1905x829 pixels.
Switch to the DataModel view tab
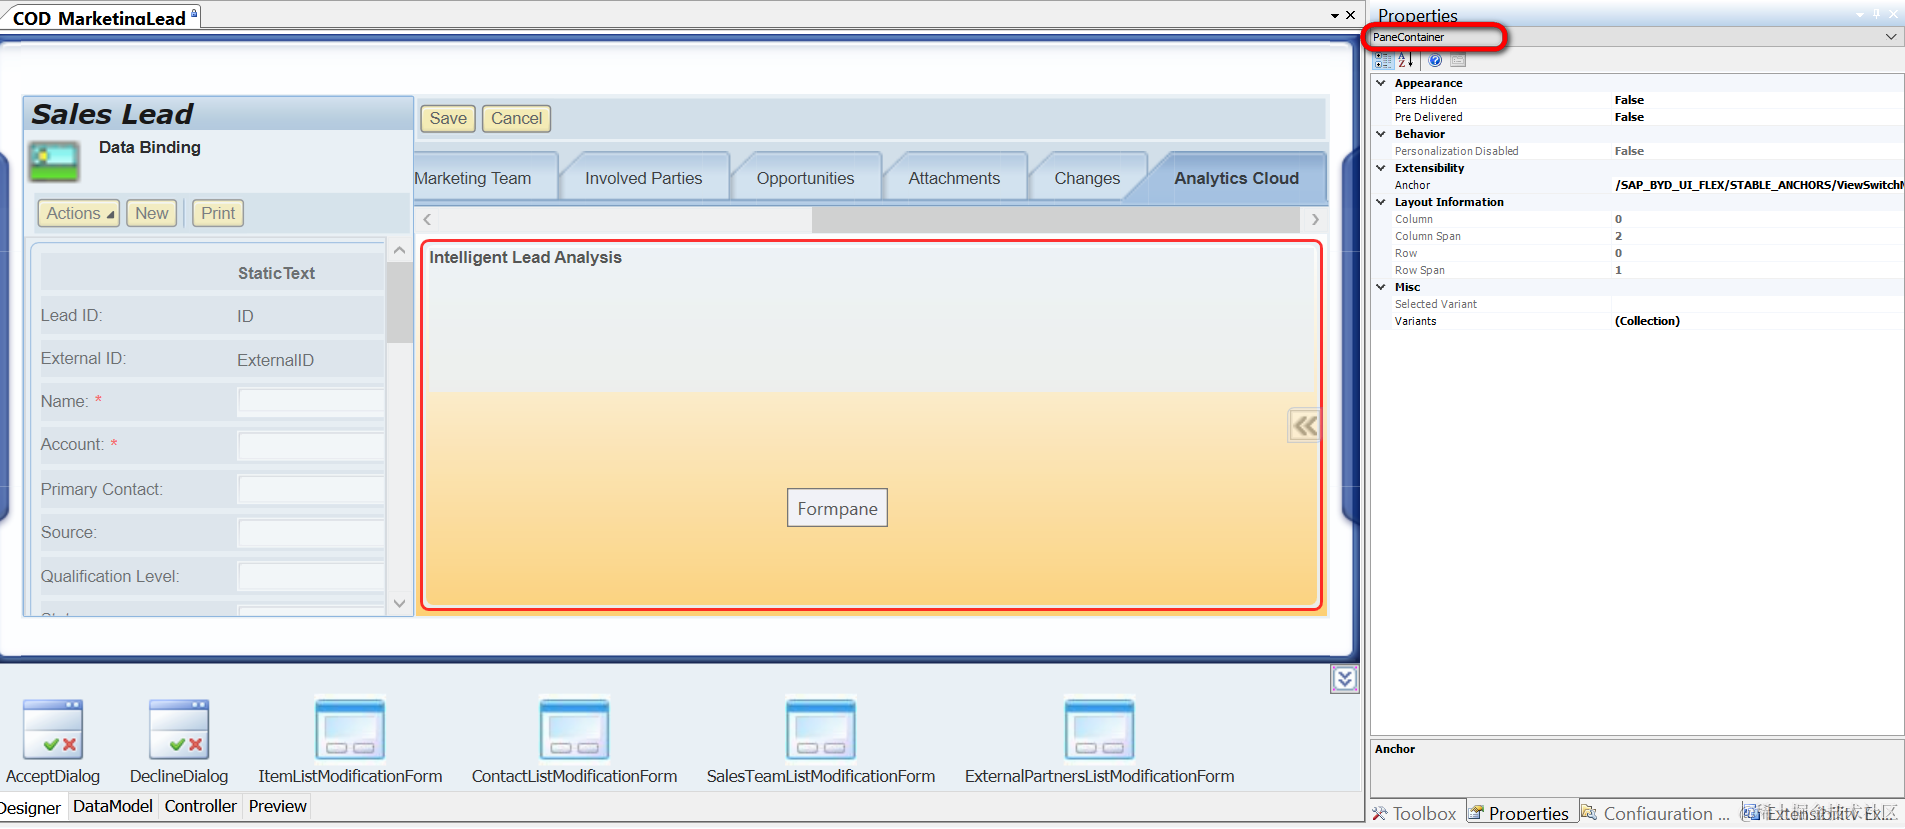coord(113,806)
